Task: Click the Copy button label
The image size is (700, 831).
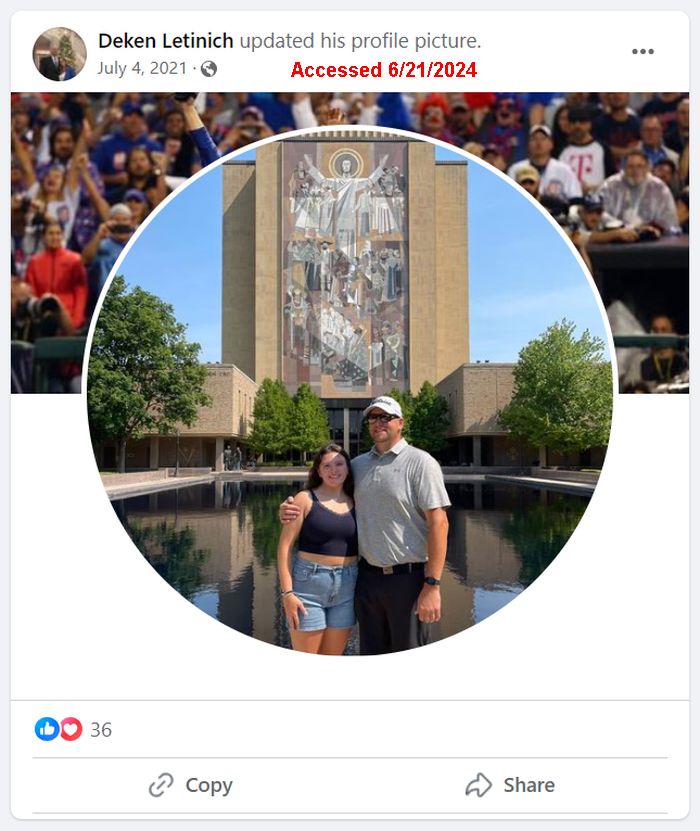Action: point(209,785)
